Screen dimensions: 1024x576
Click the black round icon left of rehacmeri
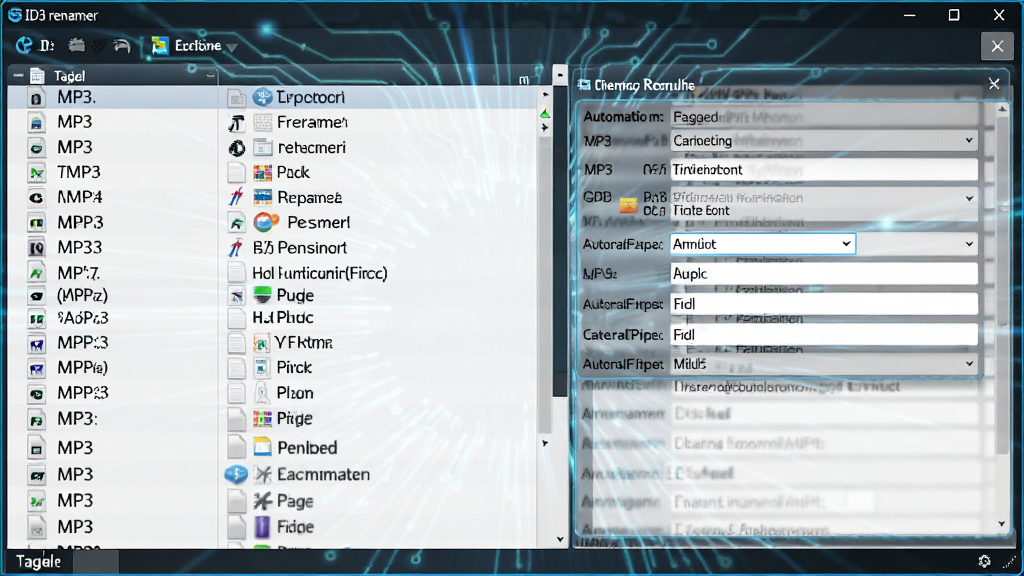[x=237, y=148]
